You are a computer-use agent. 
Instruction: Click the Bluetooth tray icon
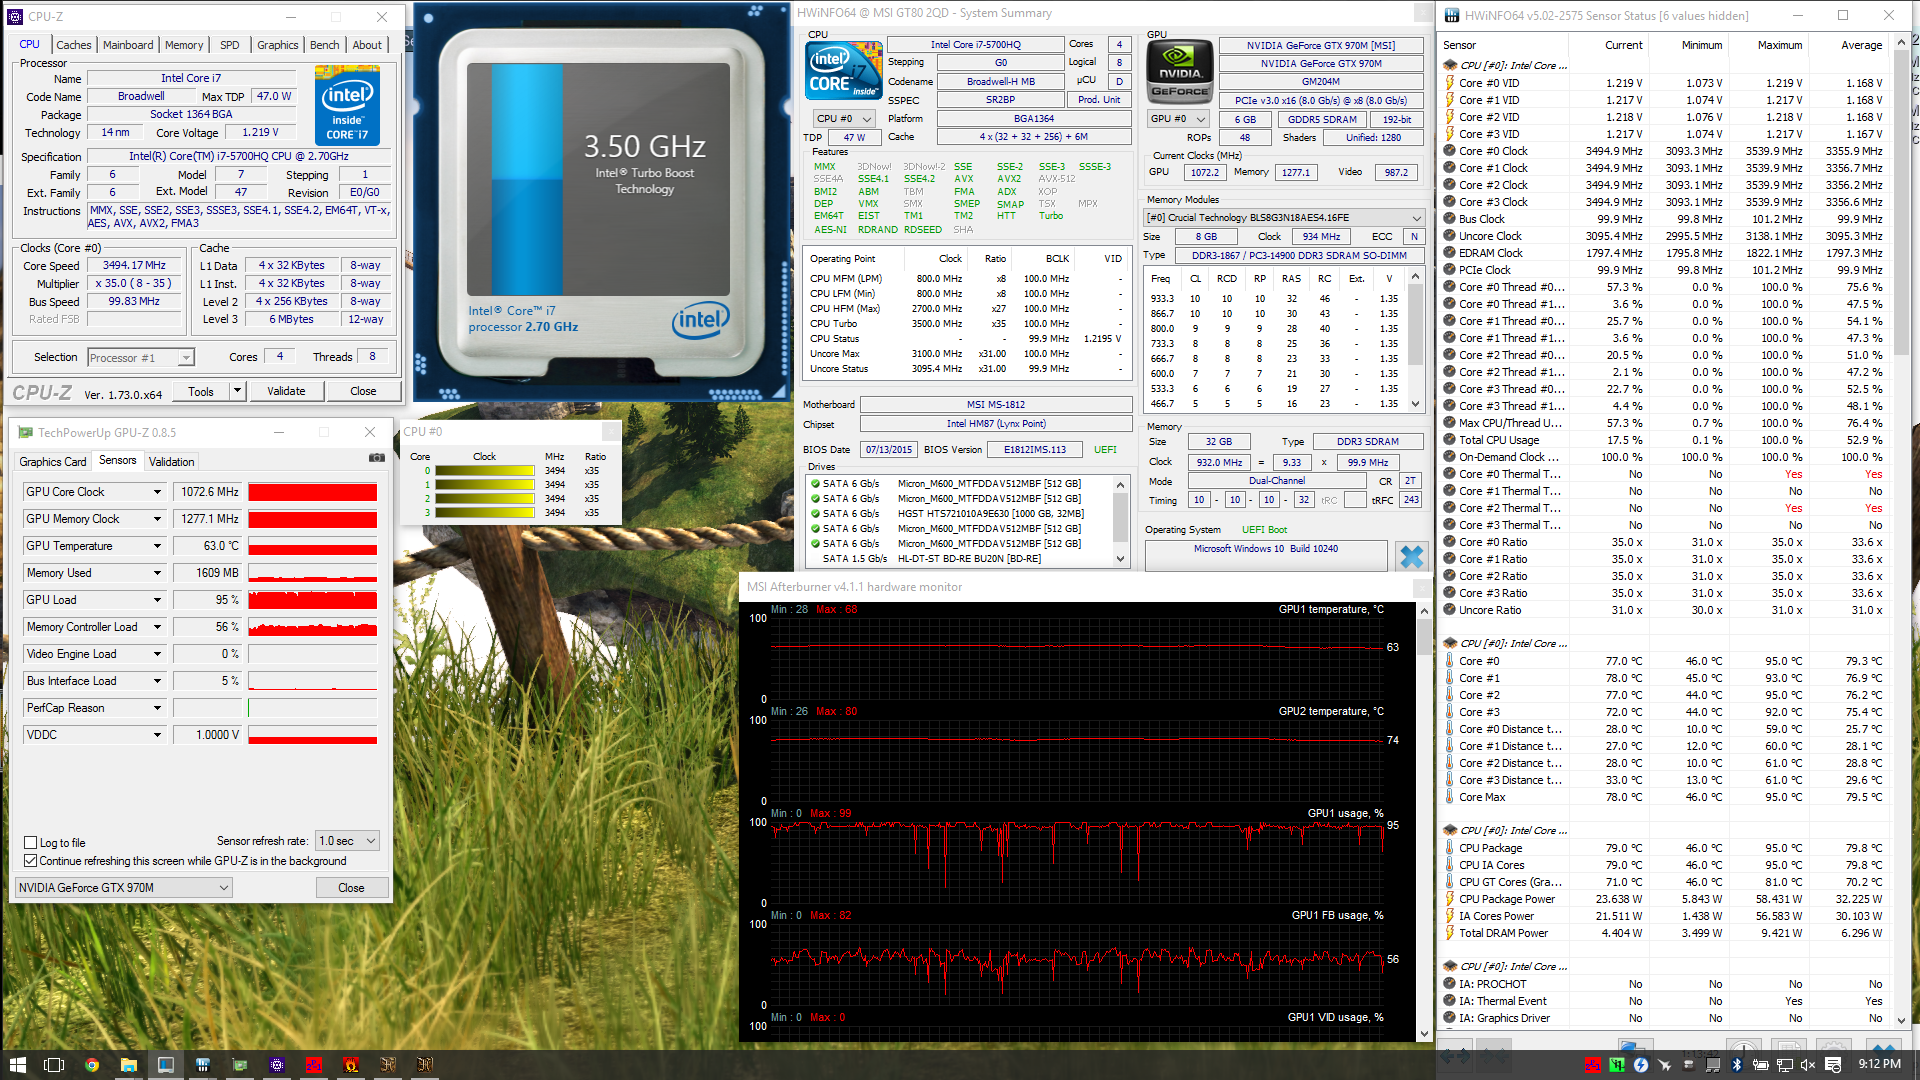pos(1737,1065)
